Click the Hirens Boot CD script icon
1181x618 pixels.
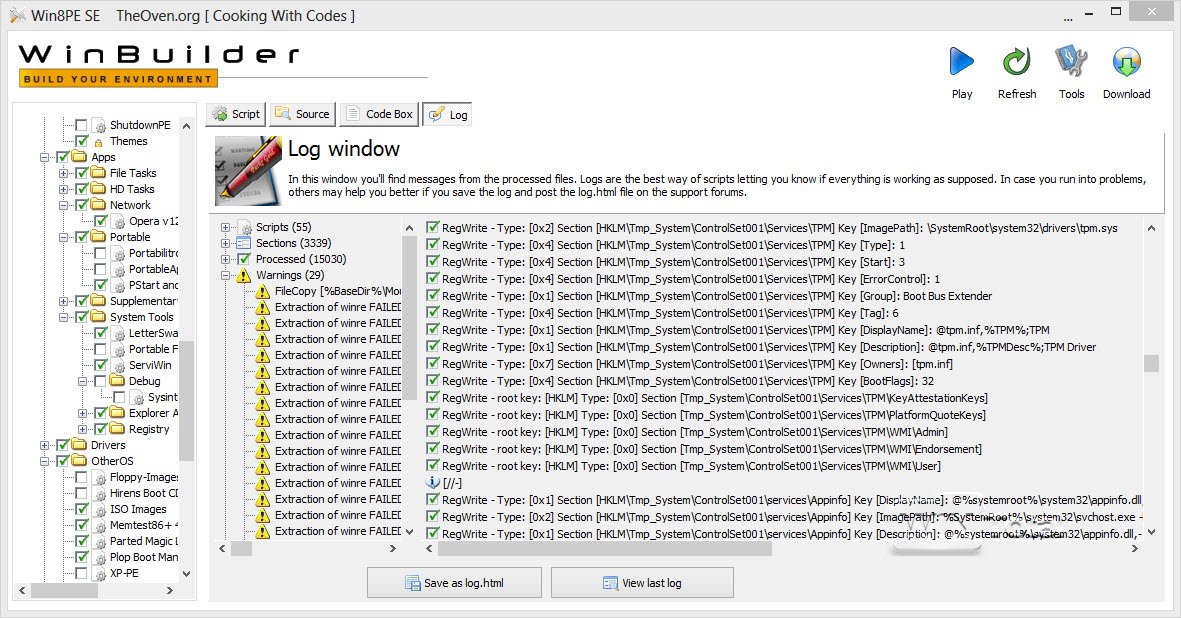99,494
